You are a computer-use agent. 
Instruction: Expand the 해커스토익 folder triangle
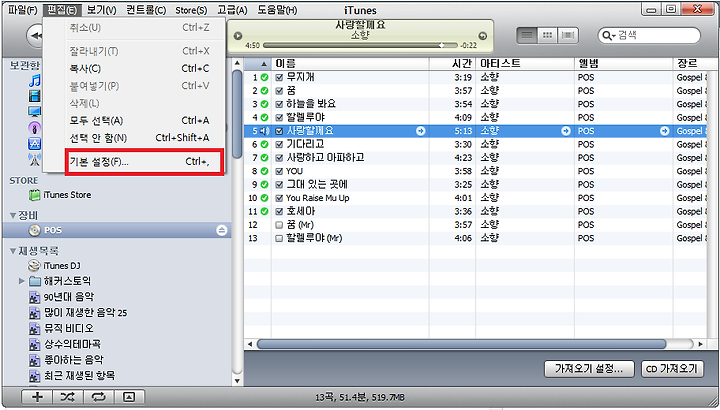[21, 281]
